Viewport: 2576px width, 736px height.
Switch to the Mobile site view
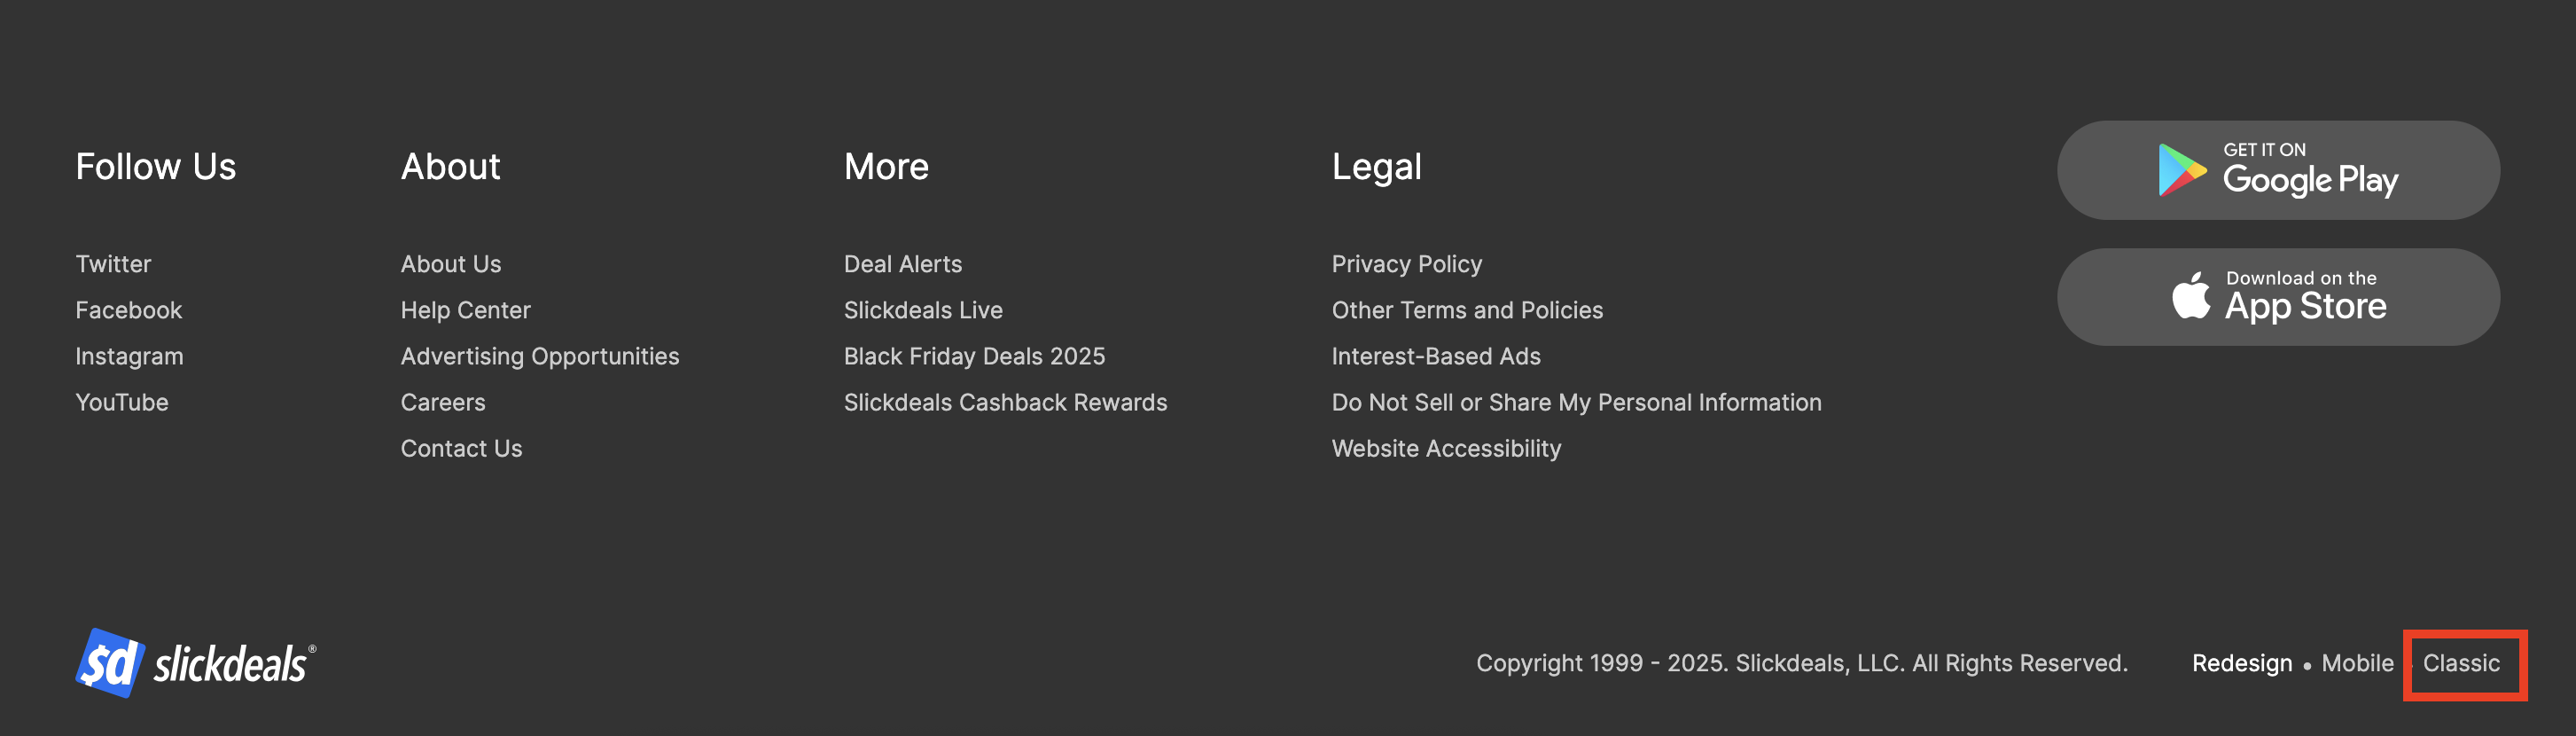click(x=2357, y=663)
